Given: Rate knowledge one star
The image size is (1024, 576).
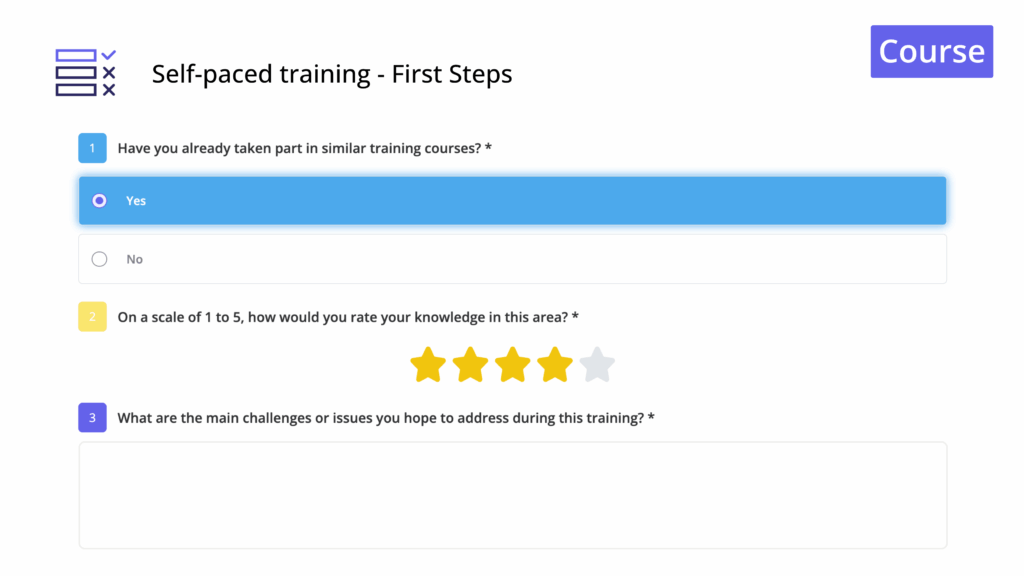Looking at the screenshot, I should pyautogui.click(x=428, y=365).
